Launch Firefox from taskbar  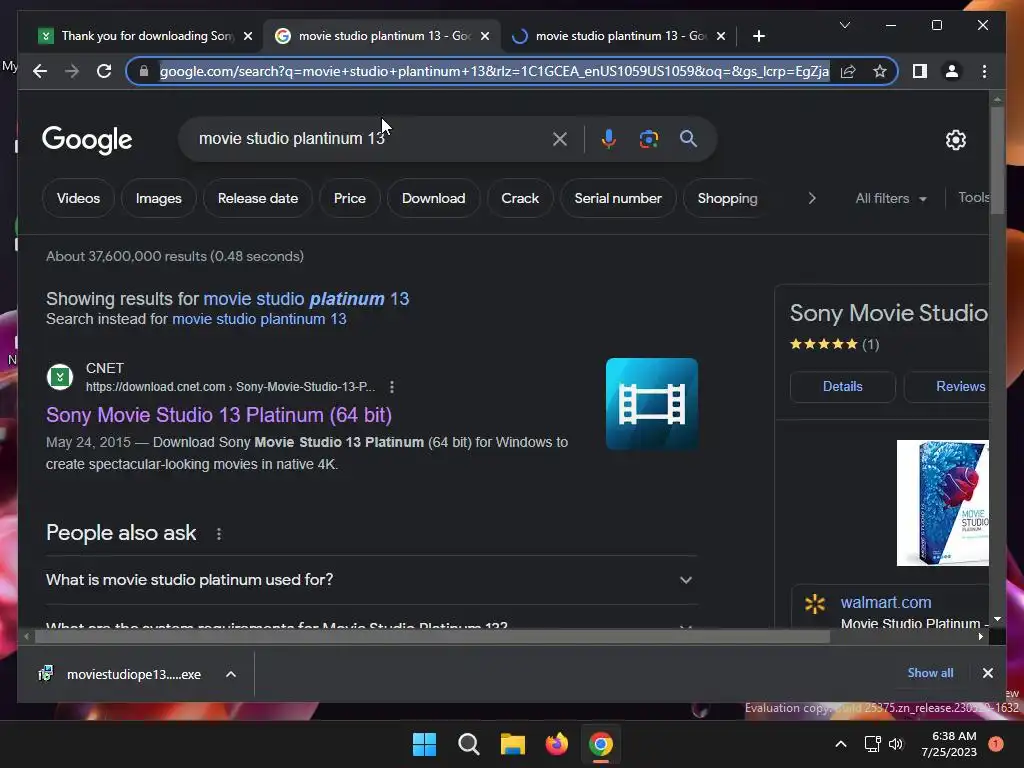point(556,744)
